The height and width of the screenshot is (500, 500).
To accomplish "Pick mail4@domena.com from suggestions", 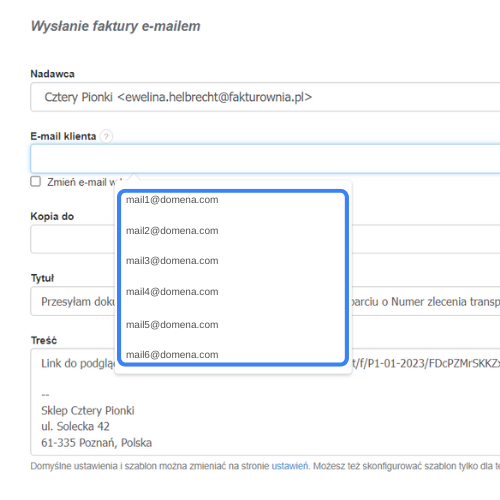I will (x=172, y=292).
